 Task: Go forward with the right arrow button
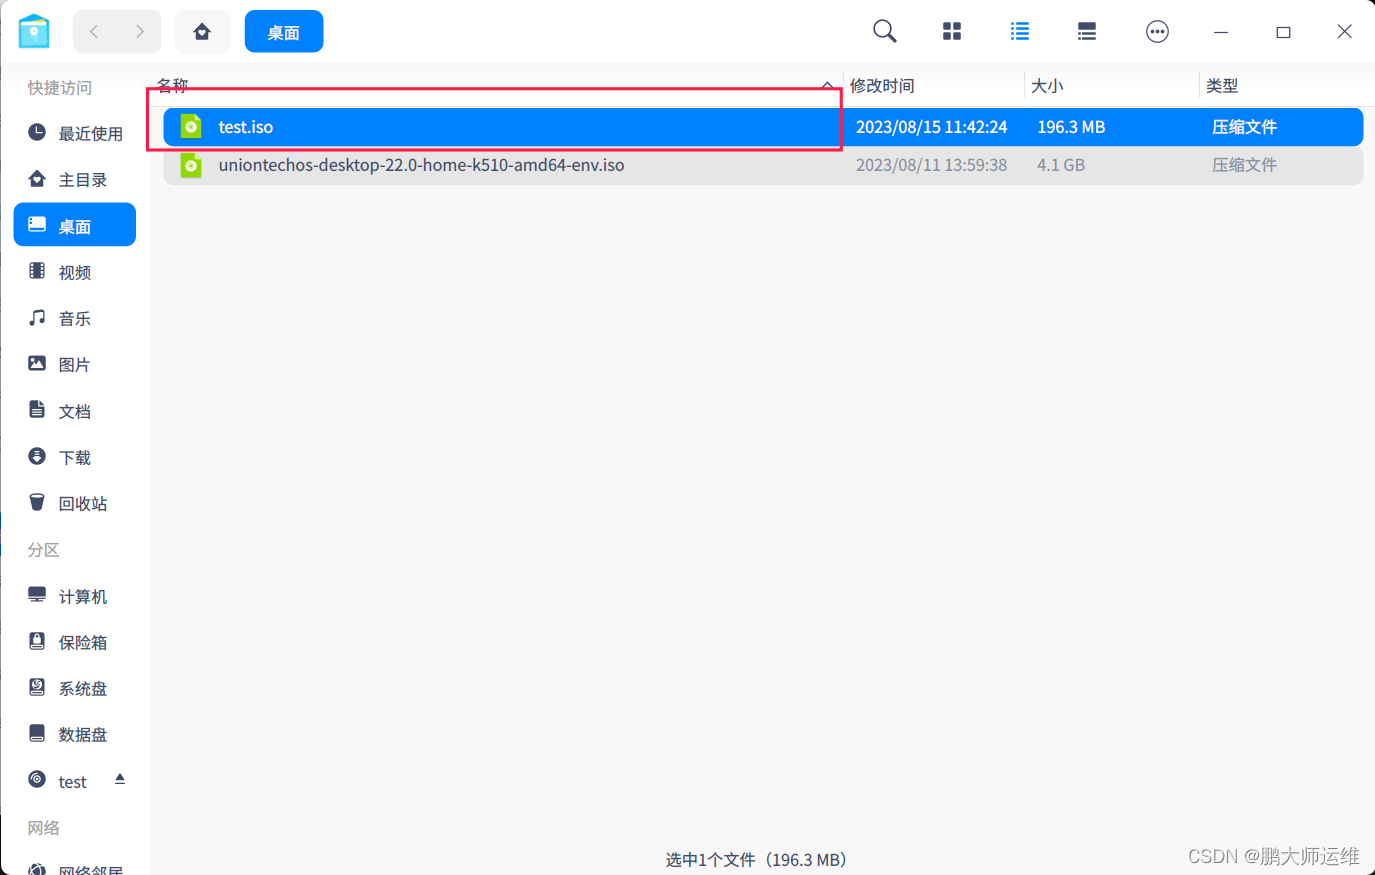(x=139, y=32)
